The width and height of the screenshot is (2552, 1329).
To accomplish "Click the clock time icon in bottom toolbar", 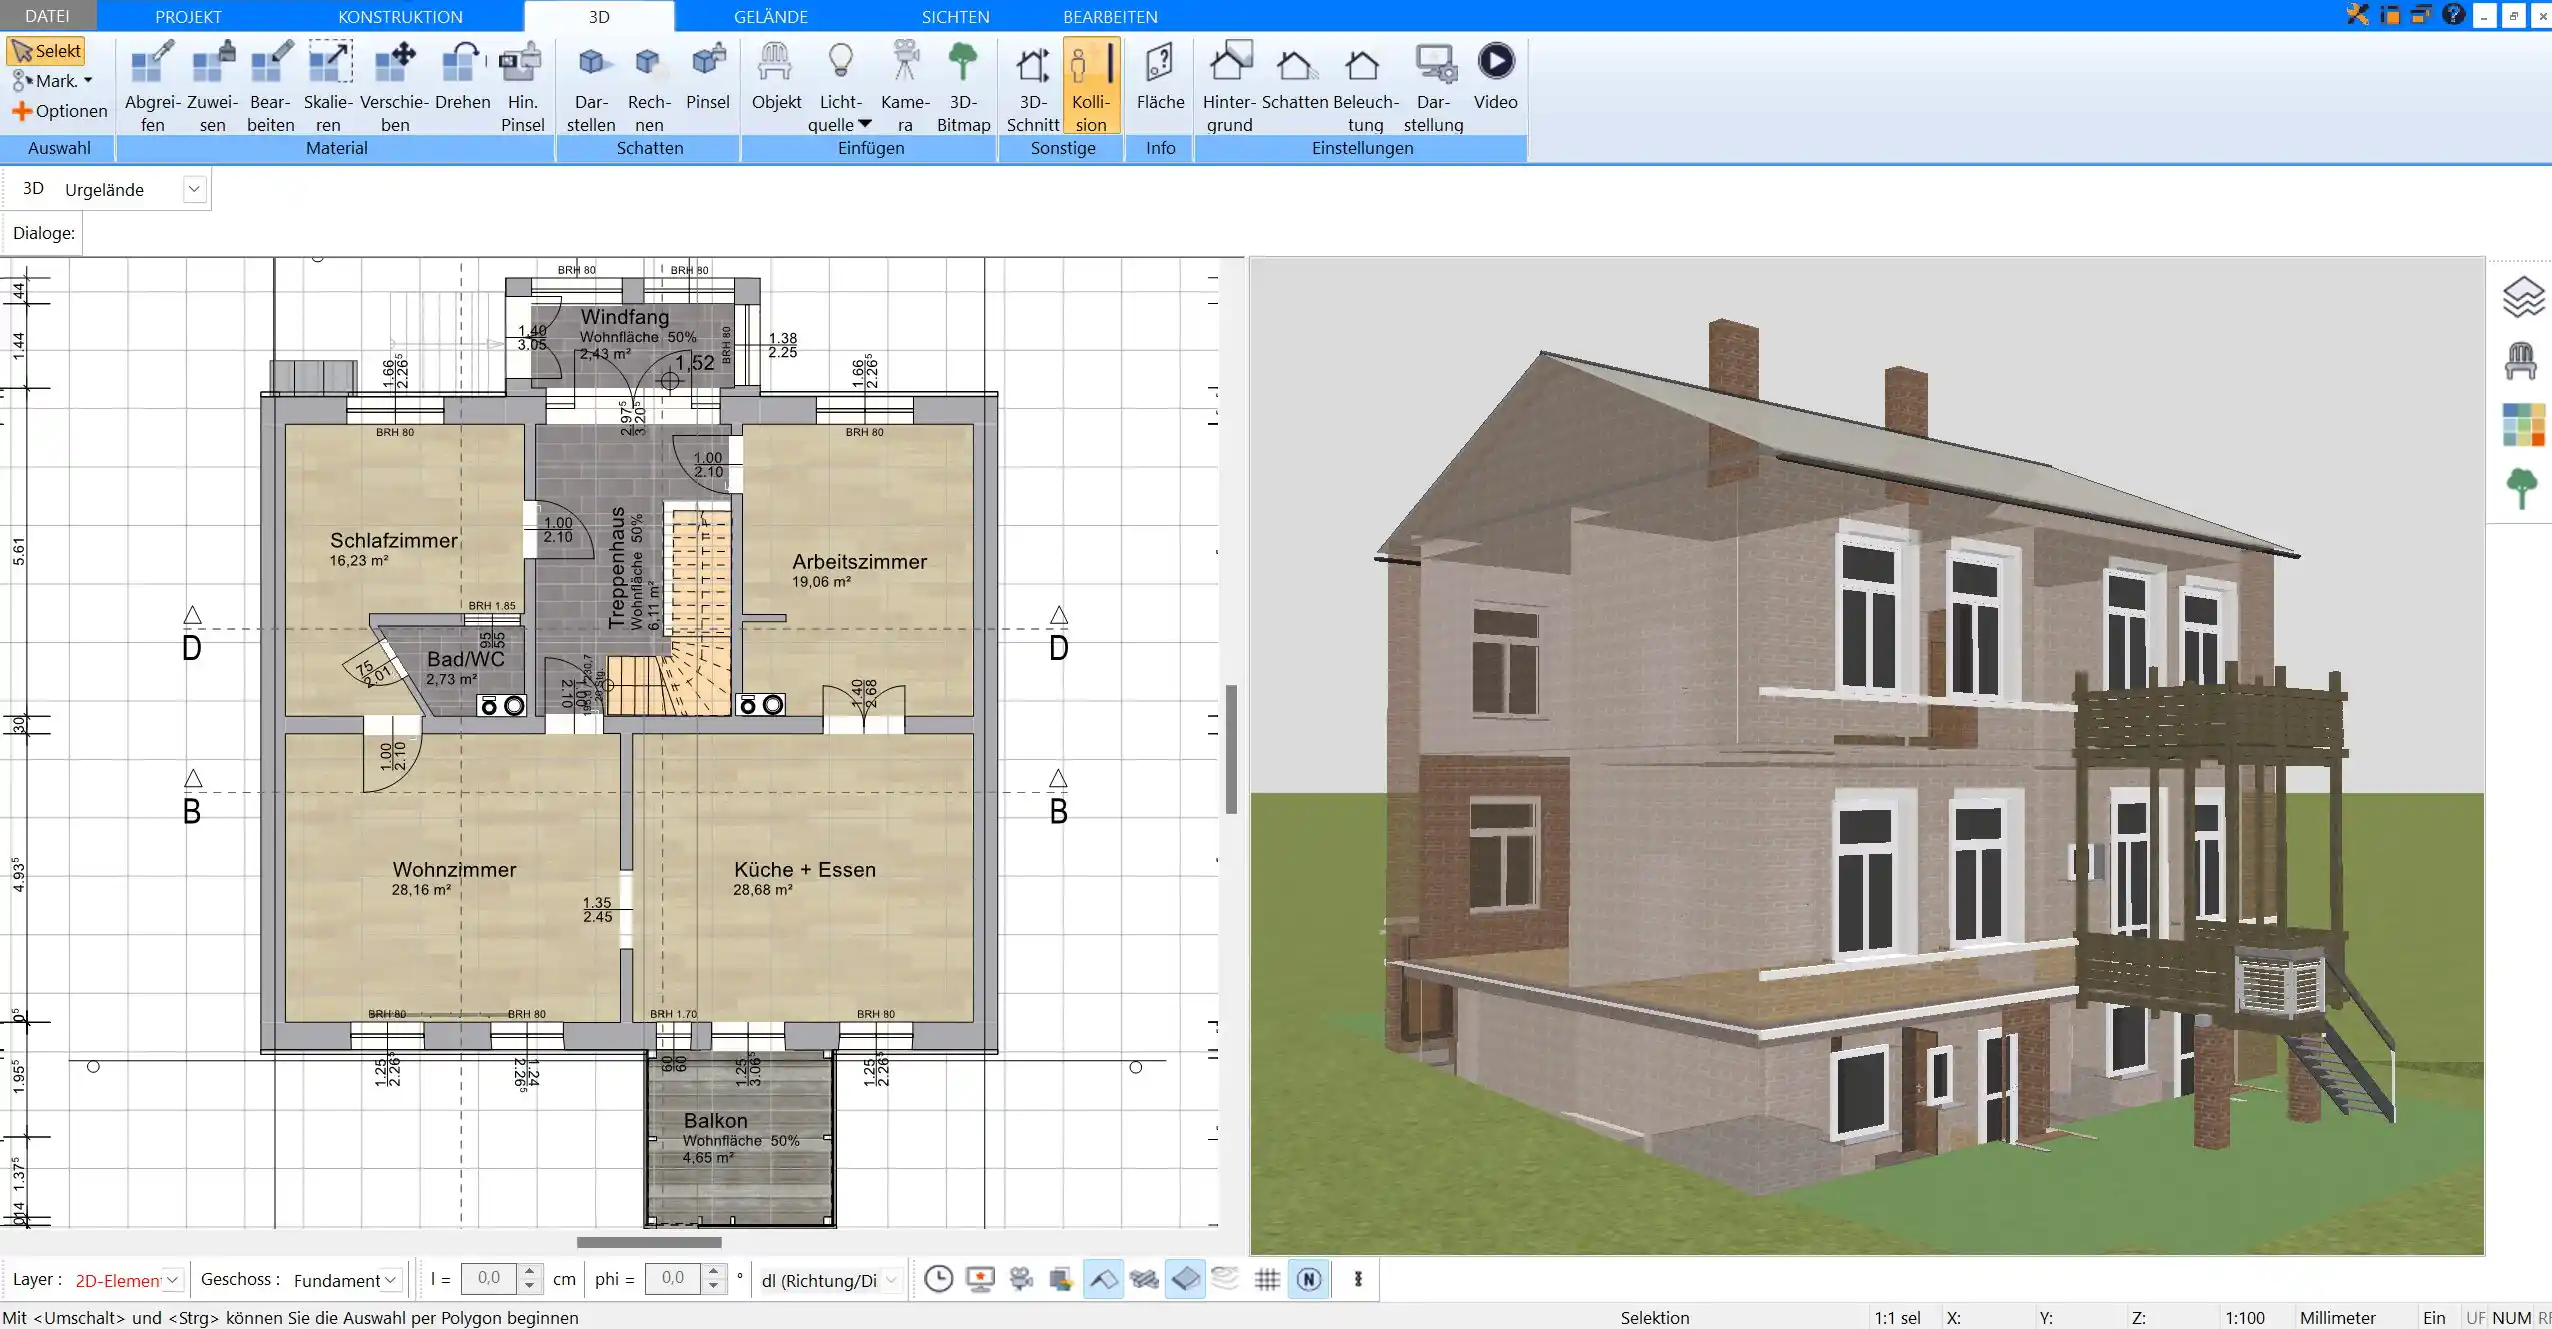I will (938, 1279).
